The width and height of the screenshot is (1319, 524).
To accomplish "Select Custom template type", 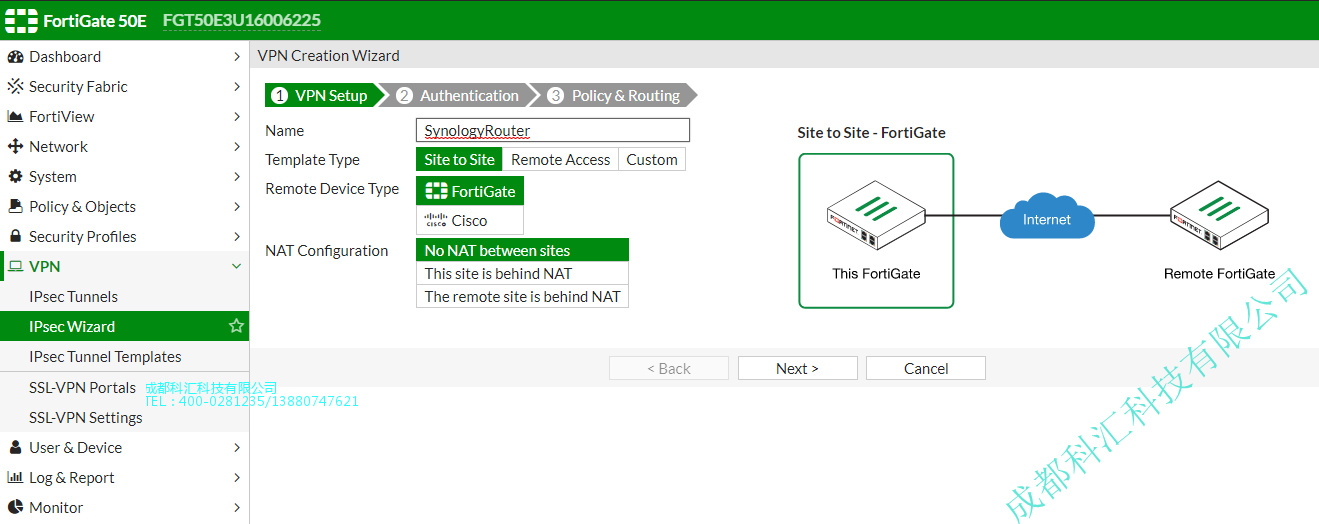I will click(x=652, y=159).
